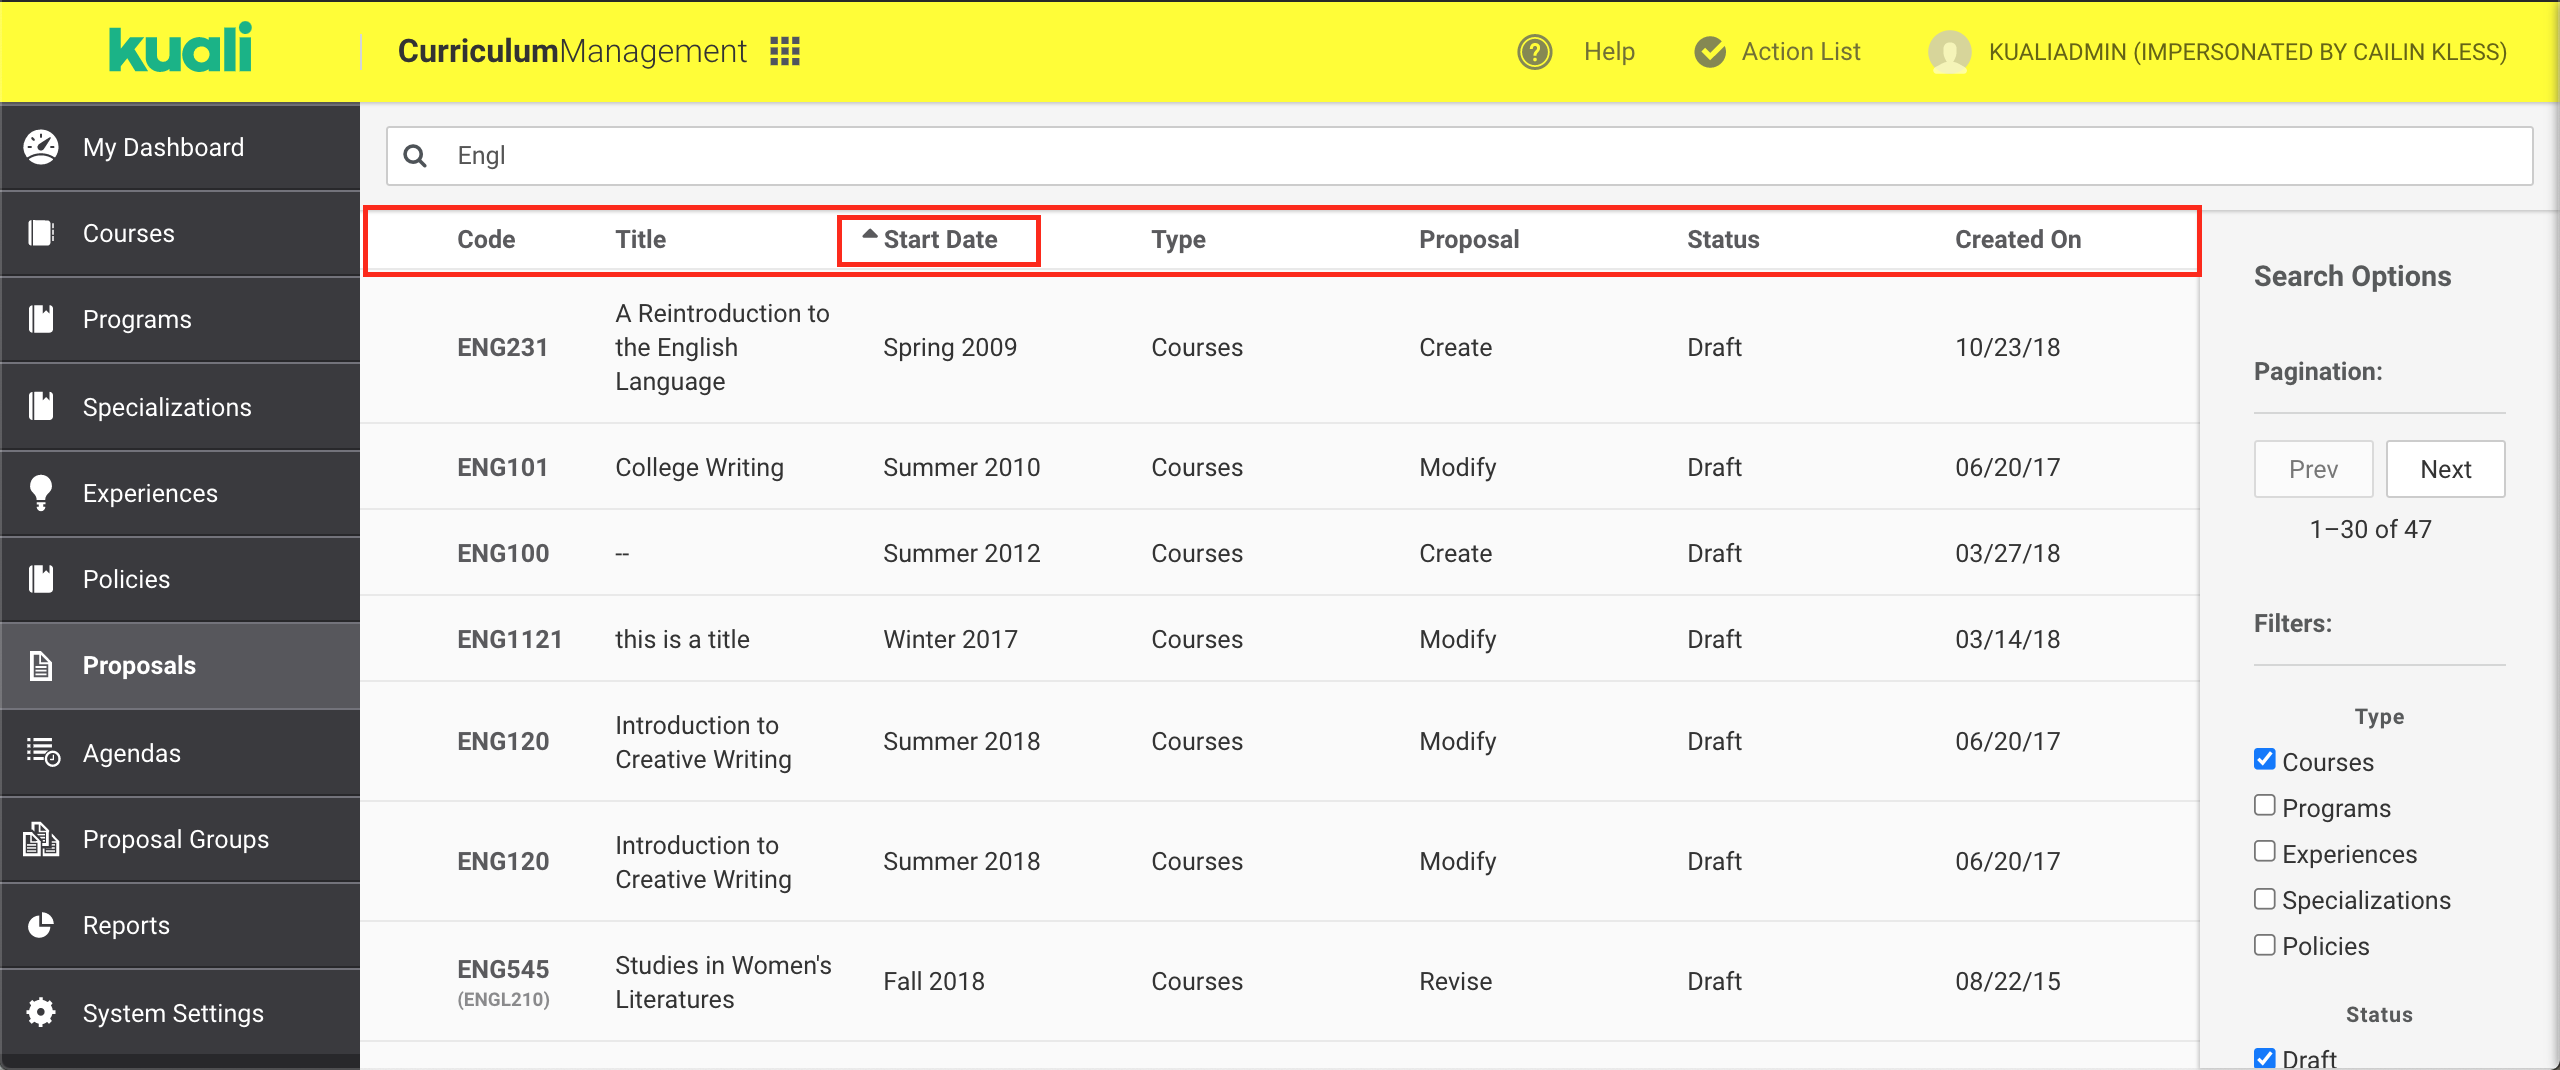
Task: Select Proposal Groups in the sidebar
Action: coord(175,839)
